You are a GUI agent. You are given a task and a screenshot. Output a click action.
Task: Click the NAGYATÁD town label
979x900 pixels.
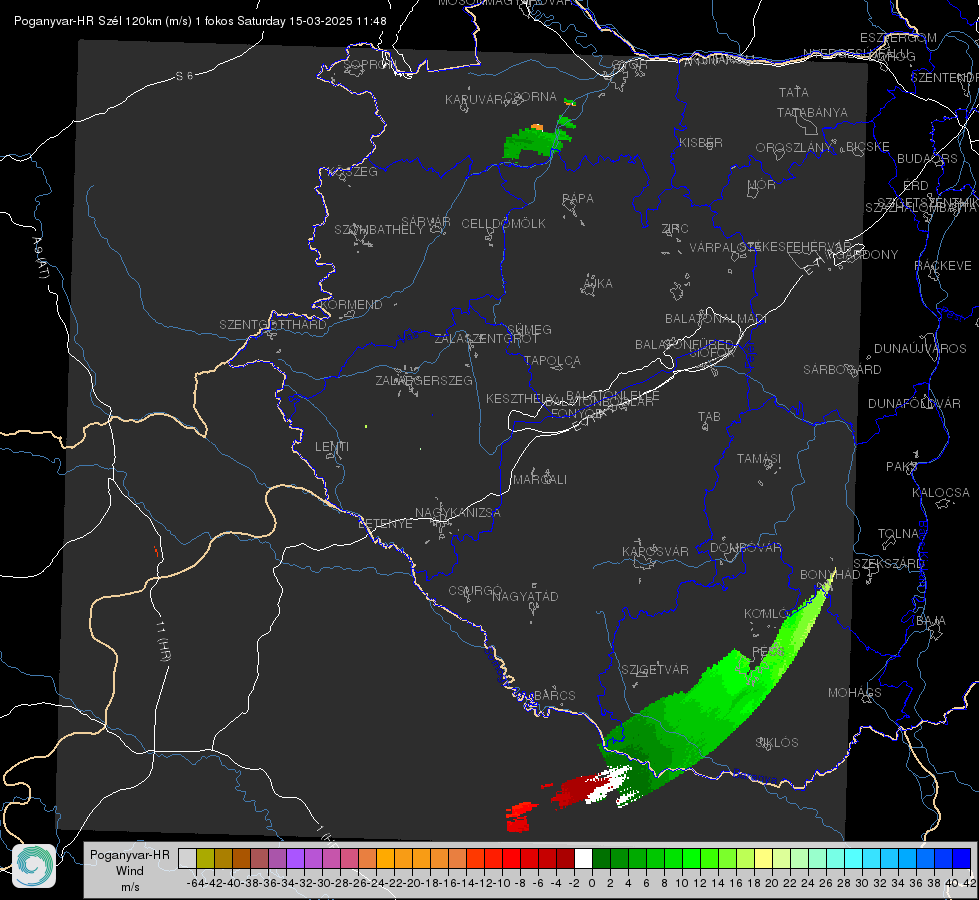tap(525, 596)
